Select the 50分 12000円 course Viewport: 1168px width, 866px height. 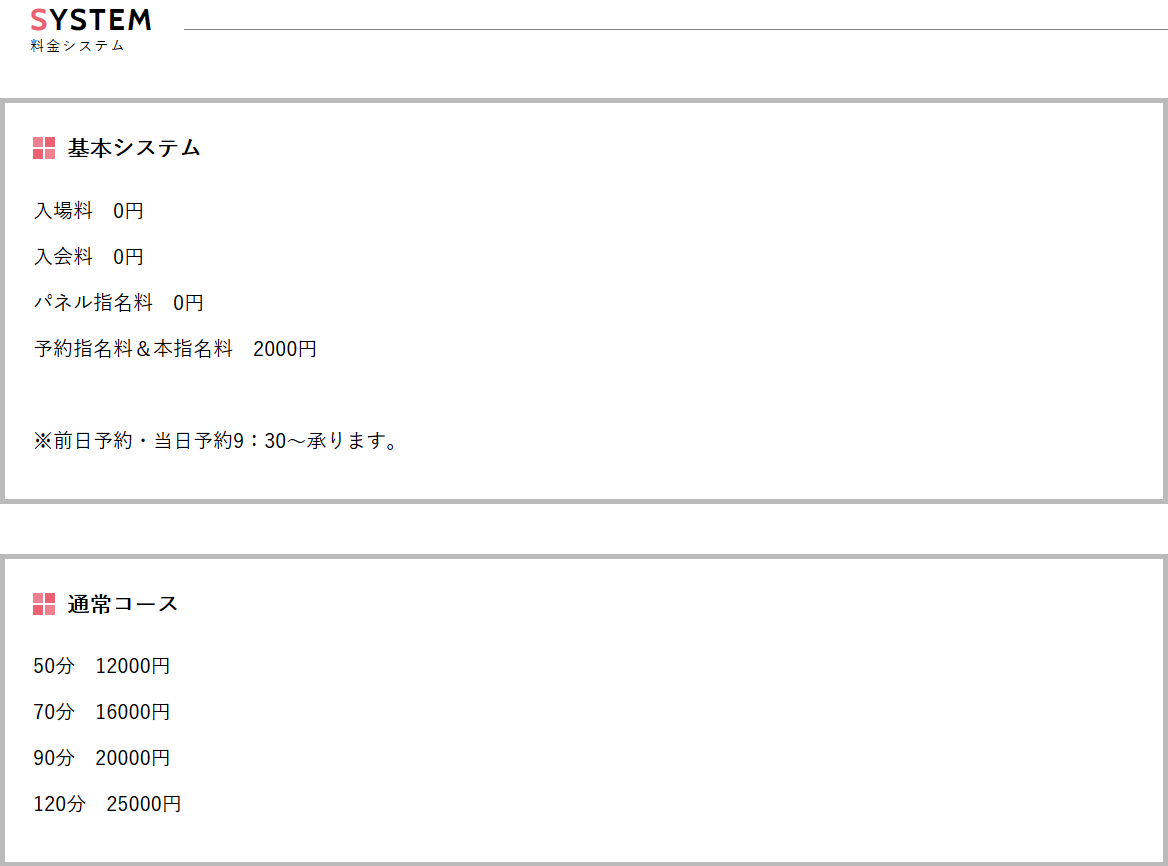coord(101,666)
